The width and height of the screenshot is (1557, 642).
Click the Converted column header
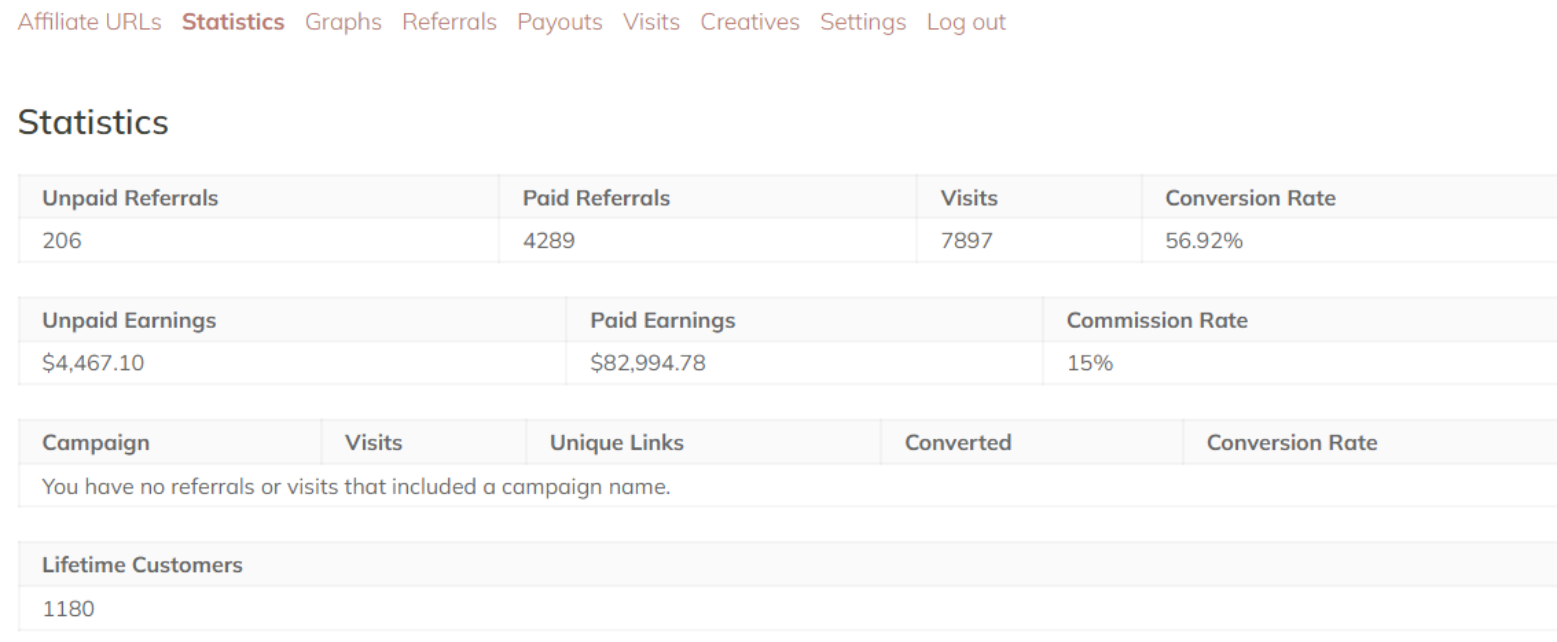[958, 442]
